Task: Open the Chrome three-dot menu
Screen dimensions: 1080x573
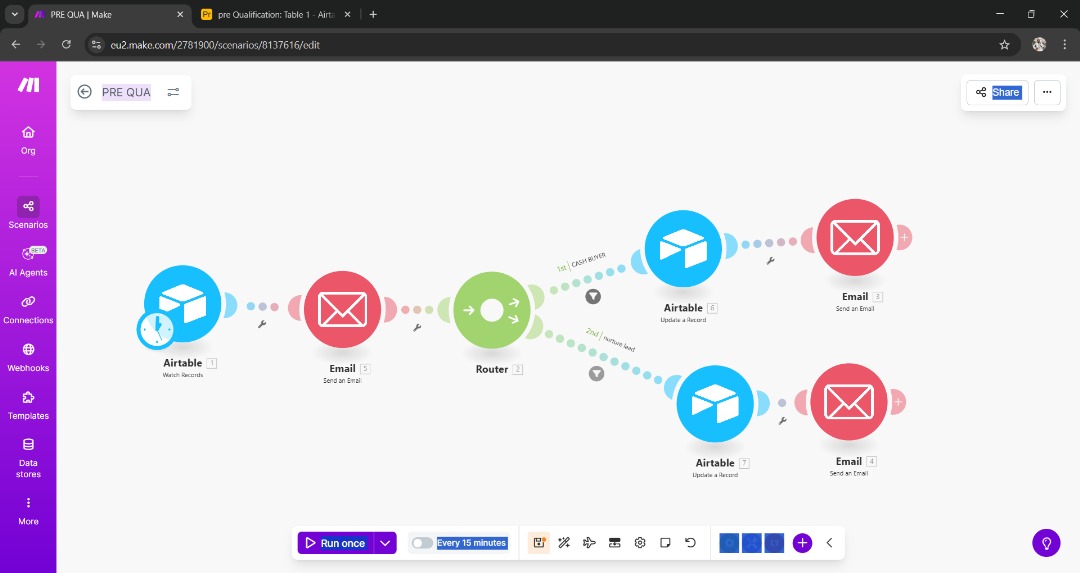Action: pyautogui.click(x=1065, y=45)
